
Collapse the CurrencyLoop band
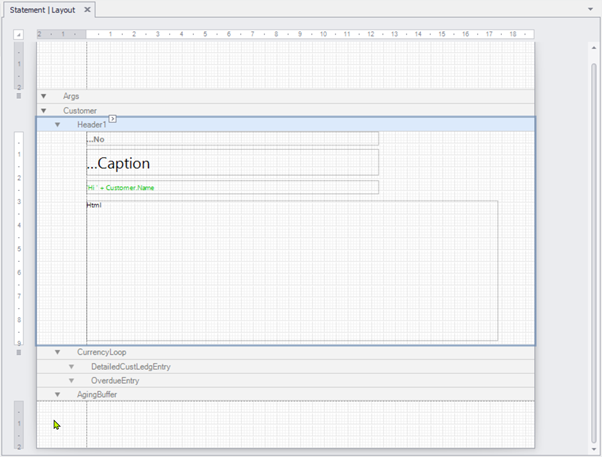[58, 352]
